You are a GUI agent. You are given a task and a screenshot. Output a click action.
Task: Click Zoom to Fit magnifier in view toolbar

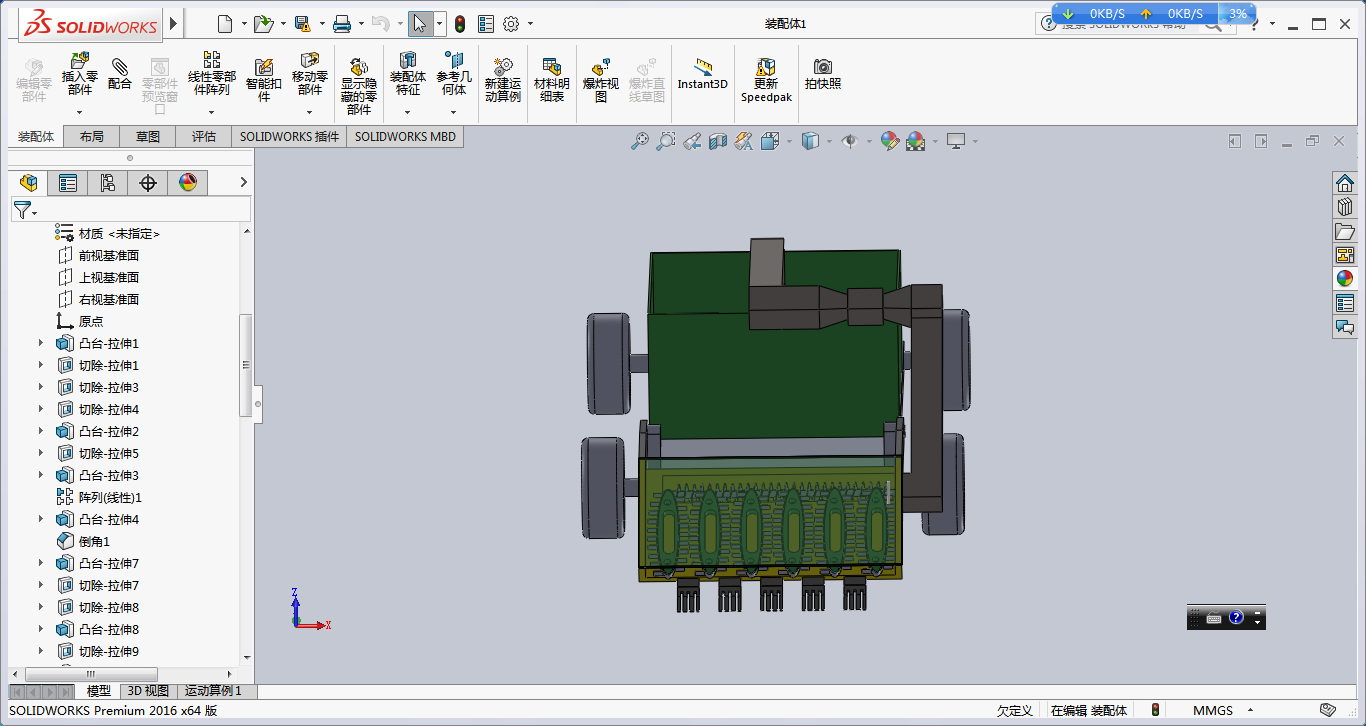(x=640, y=142)
